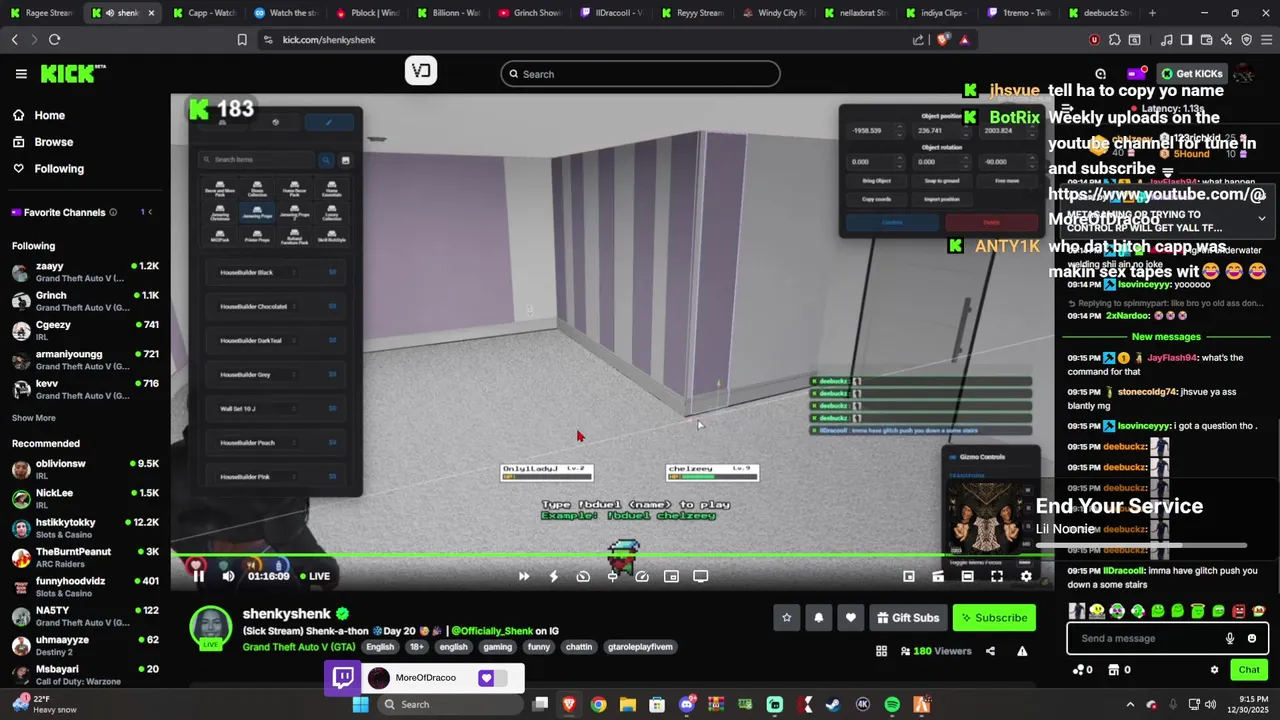Image resolution: width=1280 pixels, height=720 pixels.
Task: Open Grinch's channel in Following list
Action: point(85,301)
